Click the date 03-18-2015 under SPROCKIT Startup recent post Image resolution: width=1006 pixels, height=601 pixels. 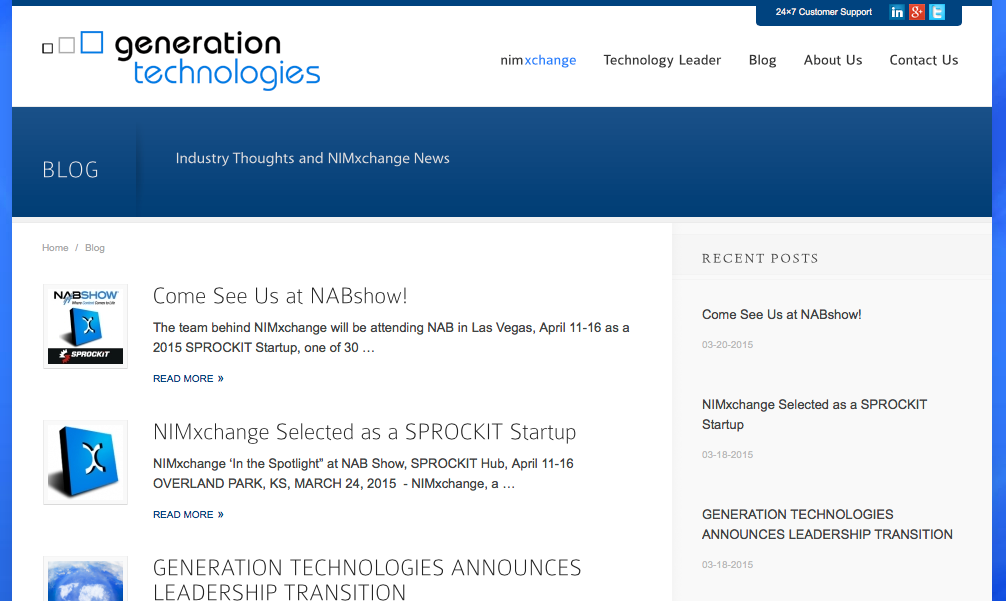tap(728, 455)
